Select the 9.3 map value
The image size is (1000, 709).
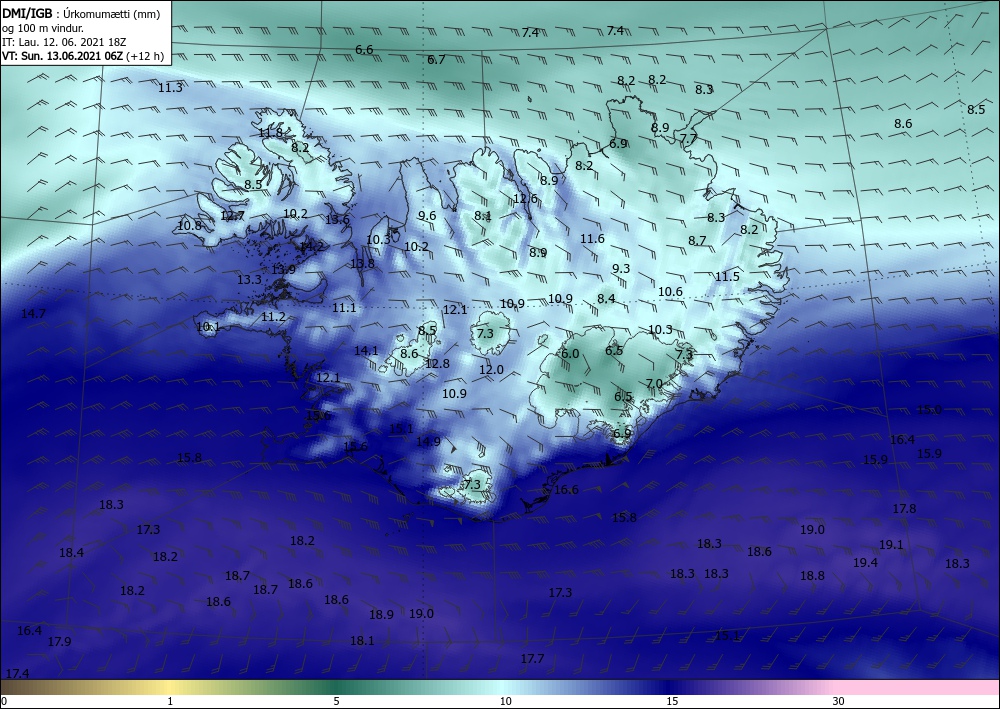(x=621, y=268)
